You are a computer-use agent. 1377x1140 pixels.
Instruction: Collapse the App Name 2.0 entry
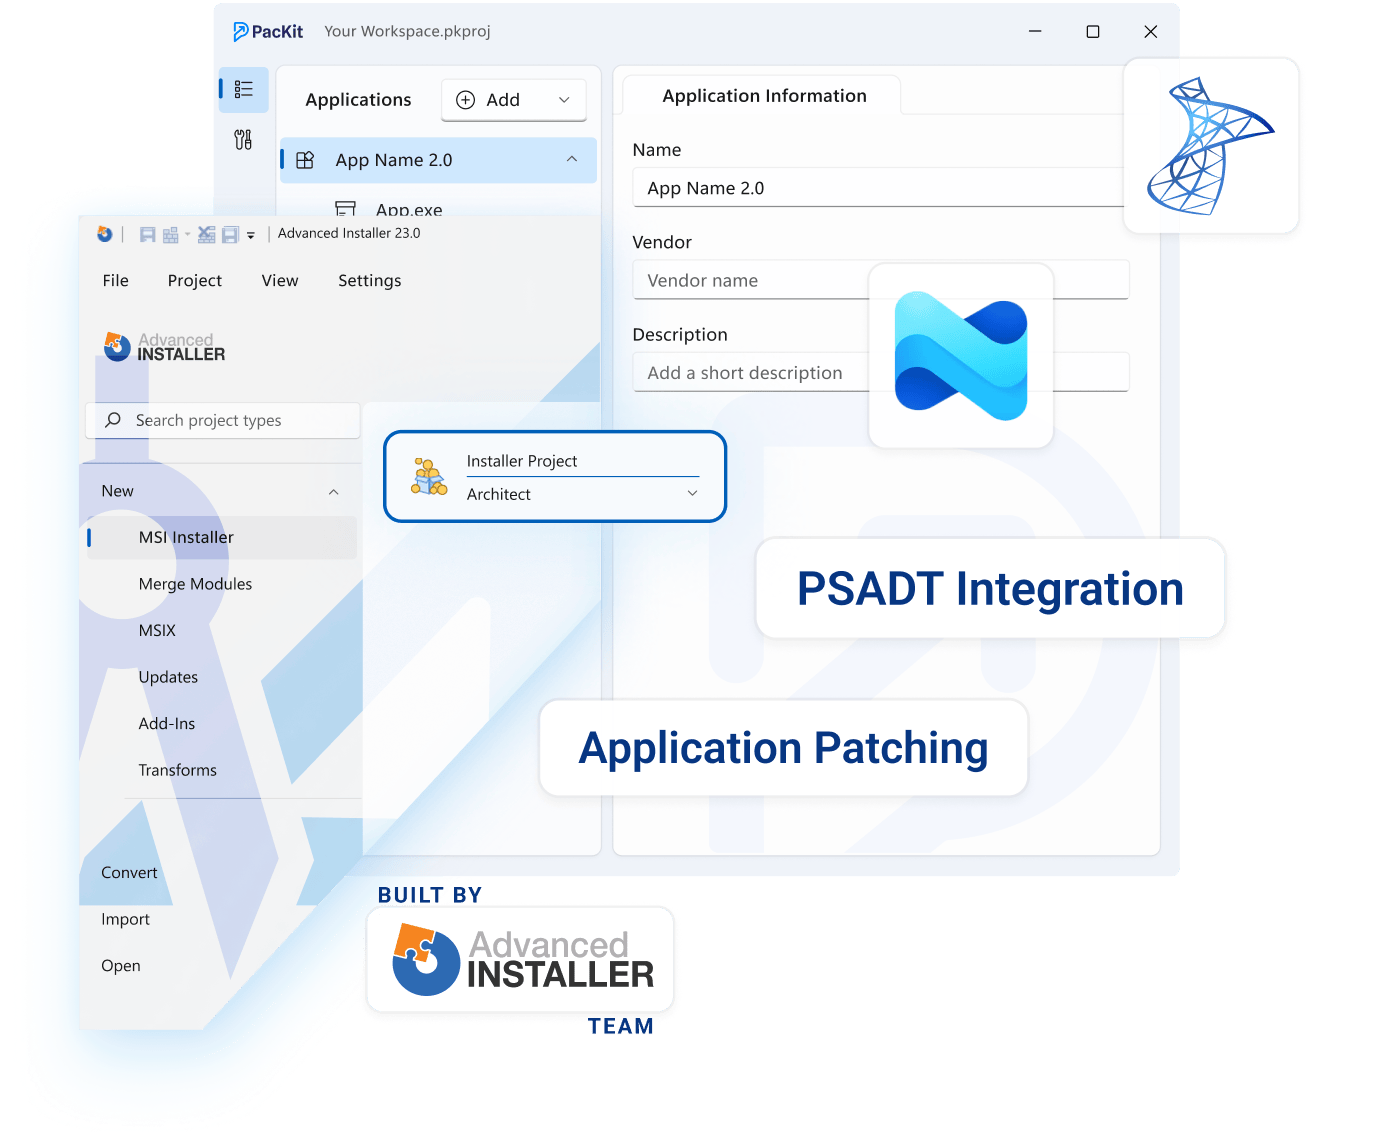coord(572,159)
